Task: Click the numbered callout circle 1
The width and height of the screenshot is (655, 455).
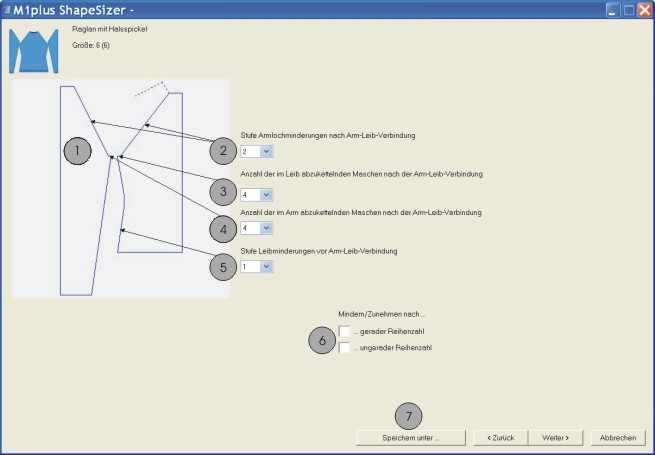Action: [77, 152]
